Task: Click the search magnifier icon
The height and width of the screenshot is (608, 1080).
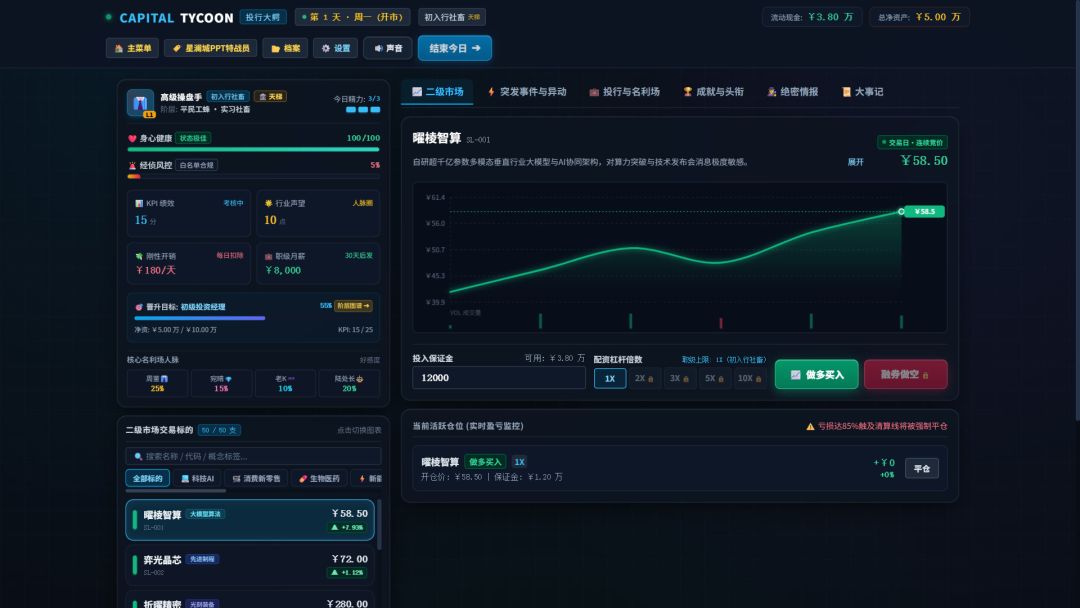Action: click(x=138, y=457)
